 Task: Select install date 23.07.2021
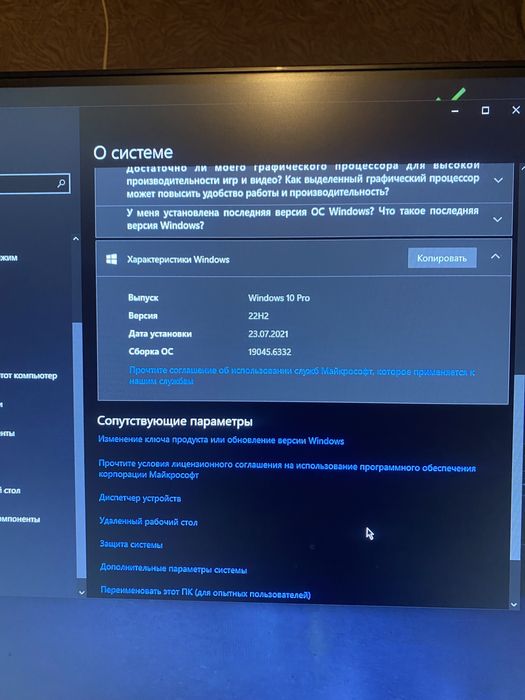(268, 334)
